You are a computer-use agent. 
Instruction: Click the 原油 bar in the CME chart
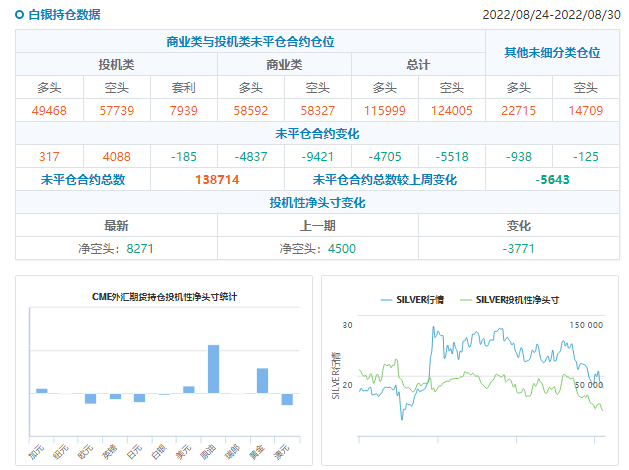pos(213,369)
